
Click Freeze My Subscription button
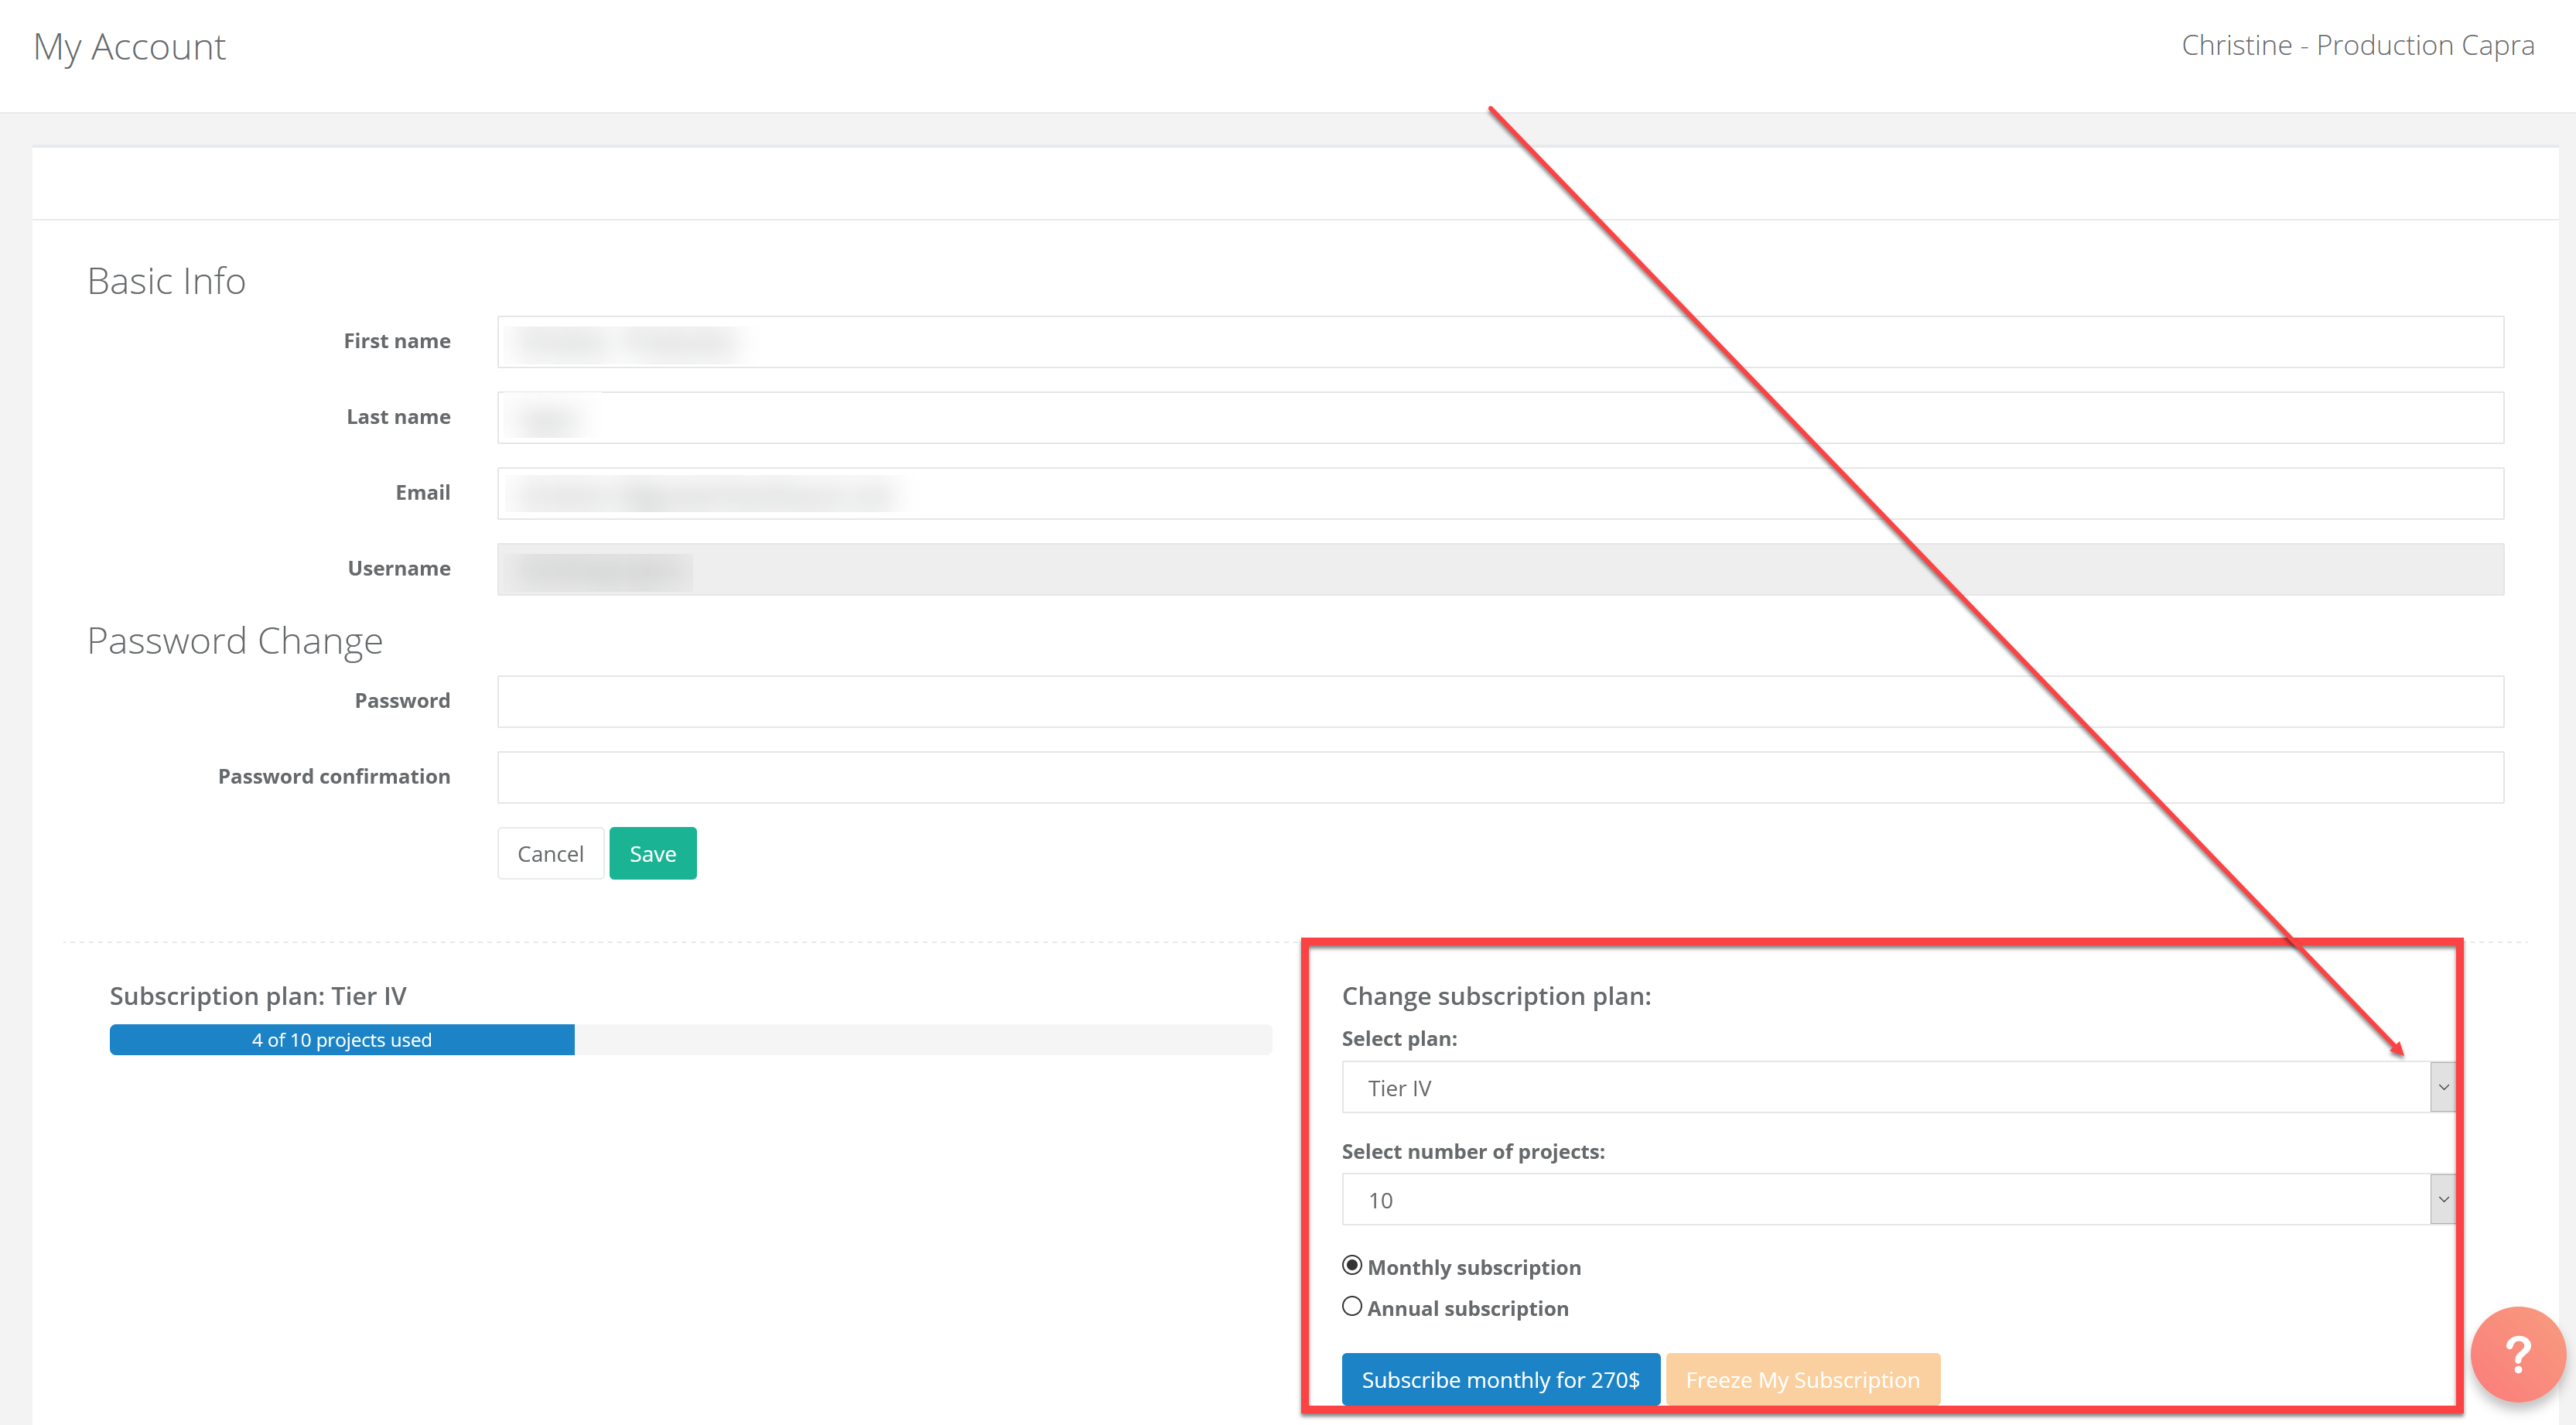pos(1802,1379)
